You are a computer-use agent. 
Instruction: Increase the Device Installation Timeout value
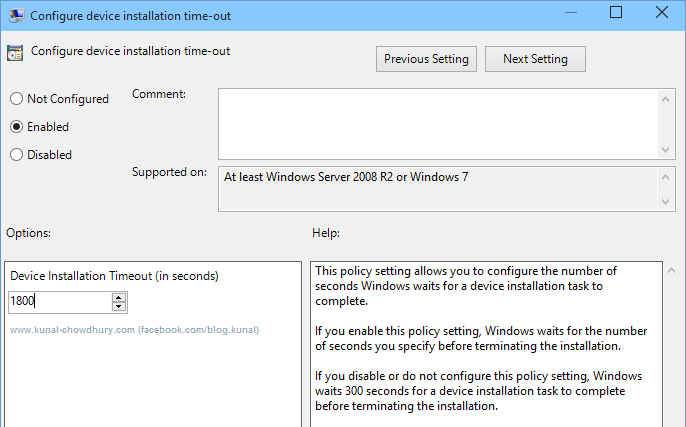(119, 297)
